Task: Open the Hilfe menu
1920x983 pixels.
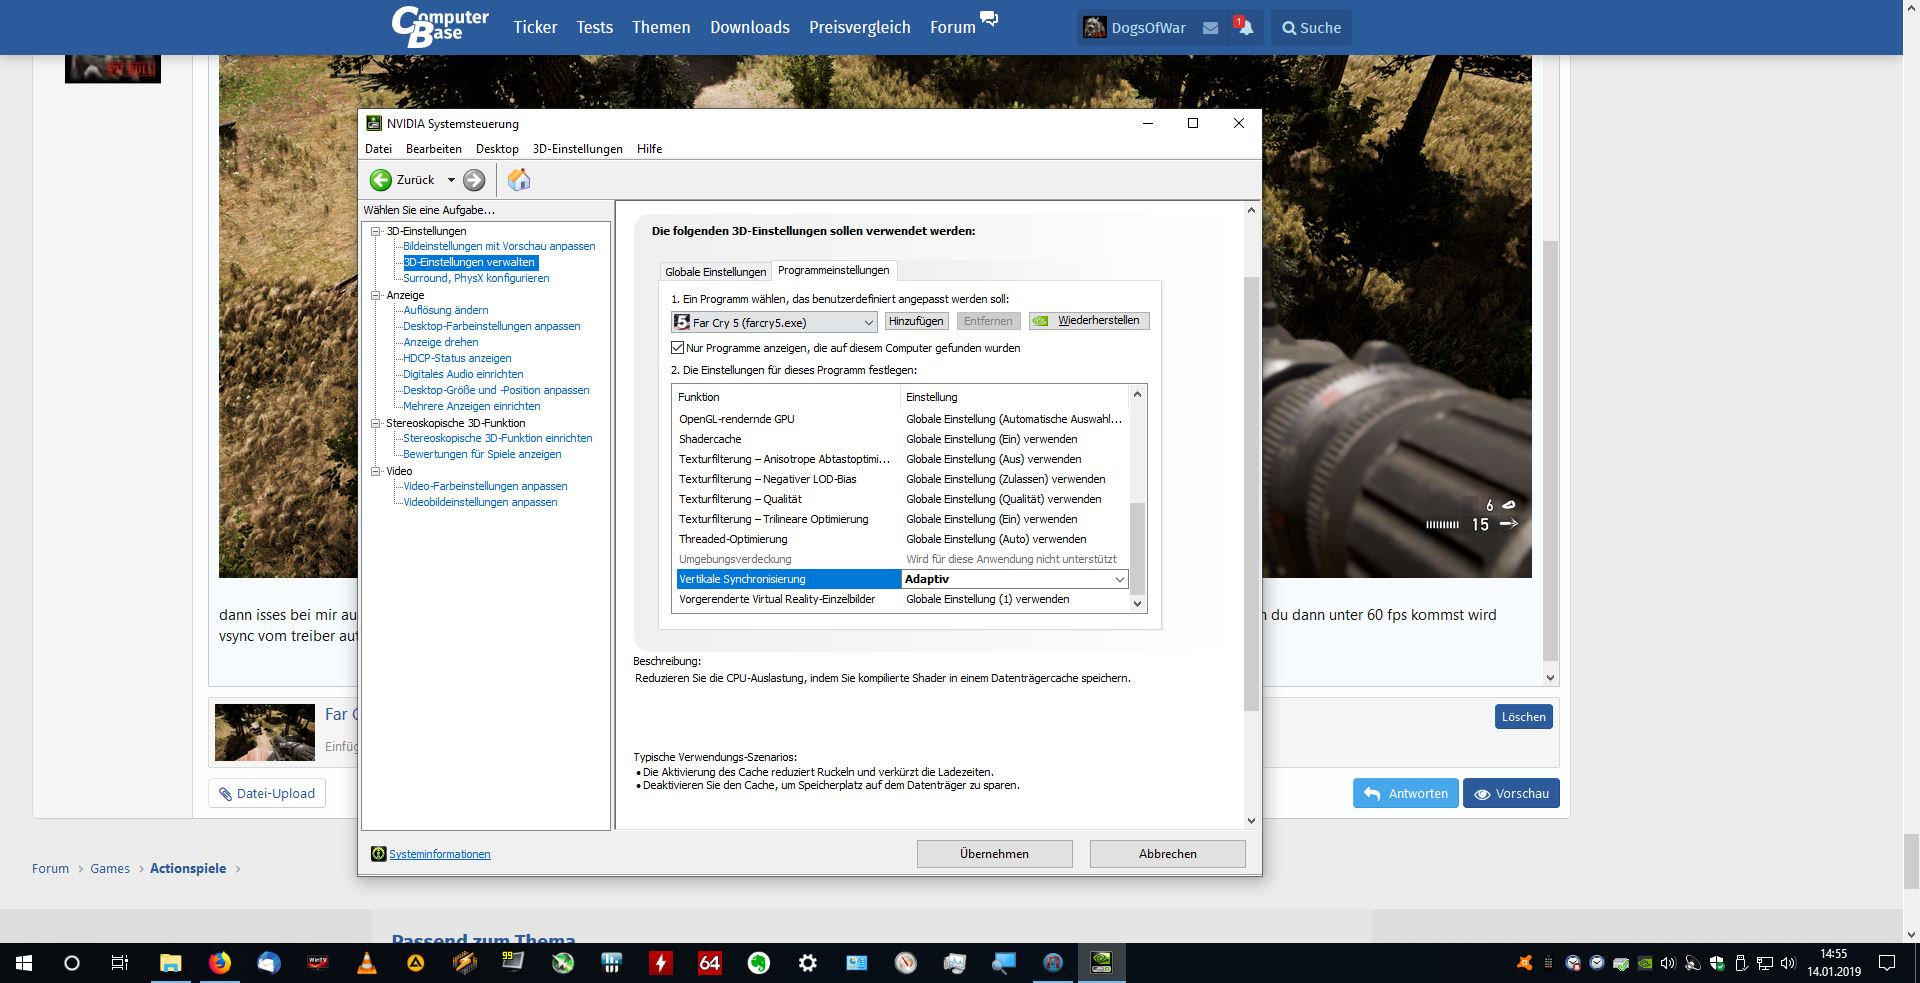Action: pyautogui.click(x=650, y=149)
